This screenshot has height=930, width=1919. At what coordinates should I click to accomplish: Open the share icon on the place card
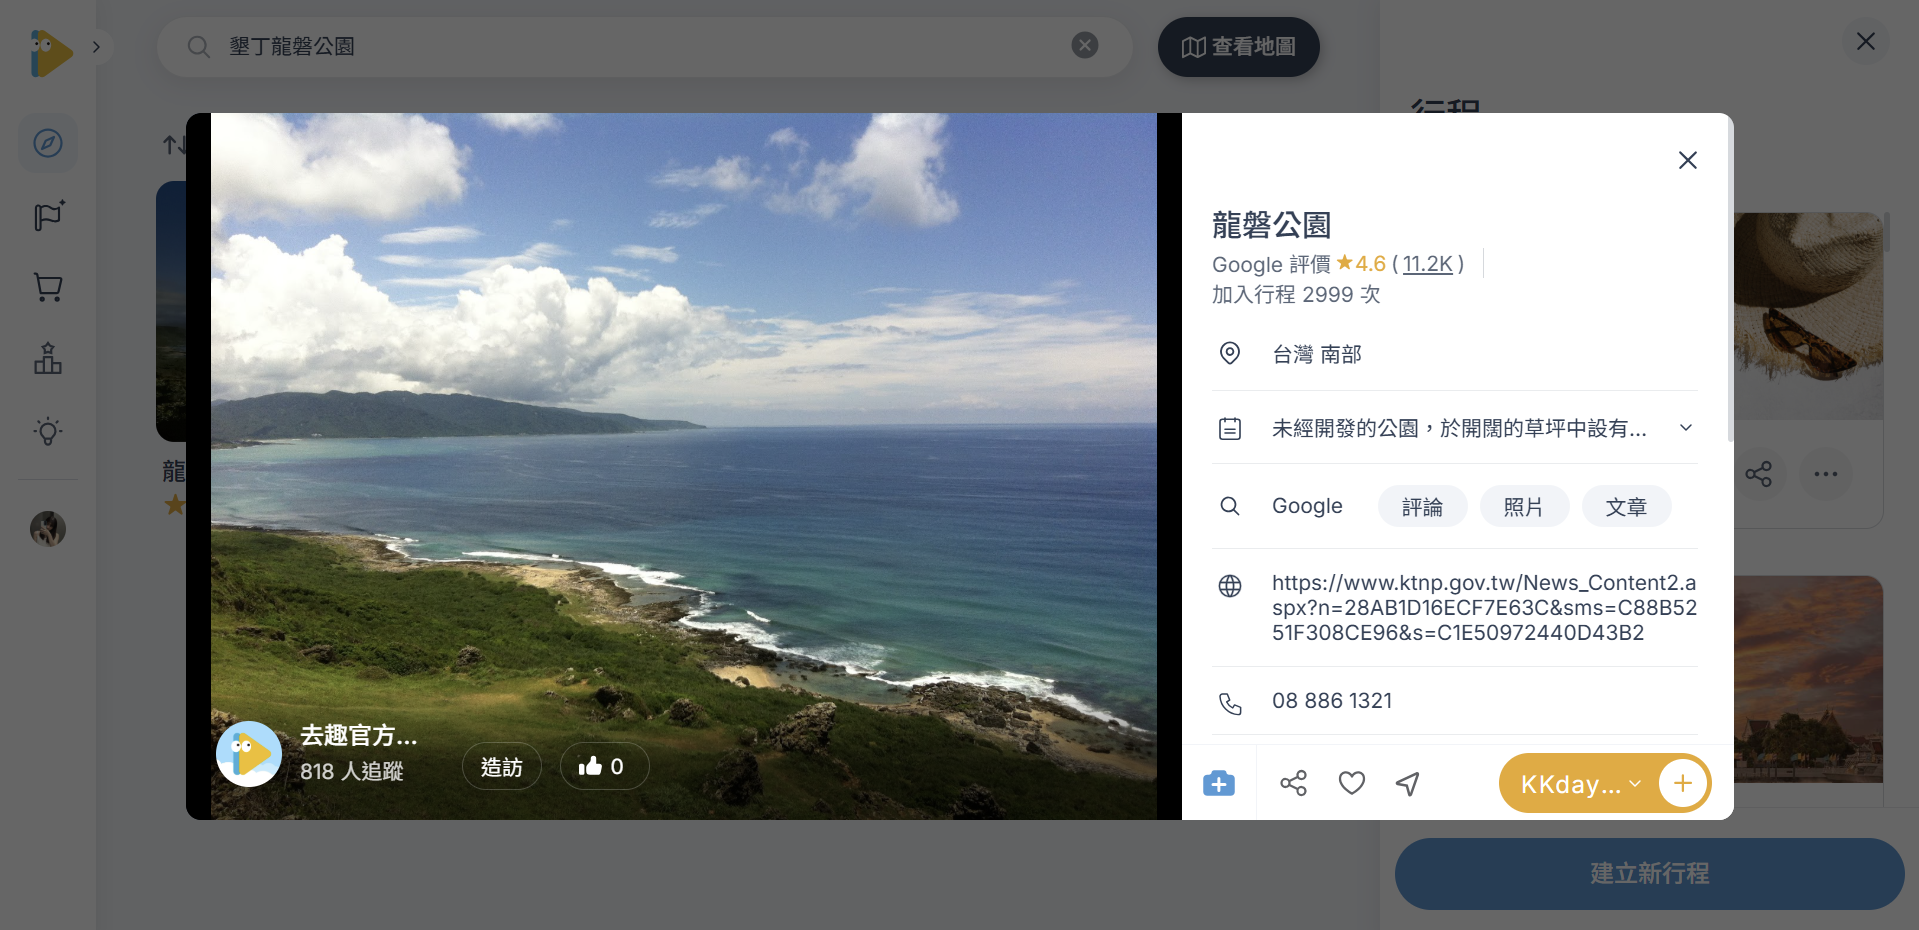(x=1293, y=783)
